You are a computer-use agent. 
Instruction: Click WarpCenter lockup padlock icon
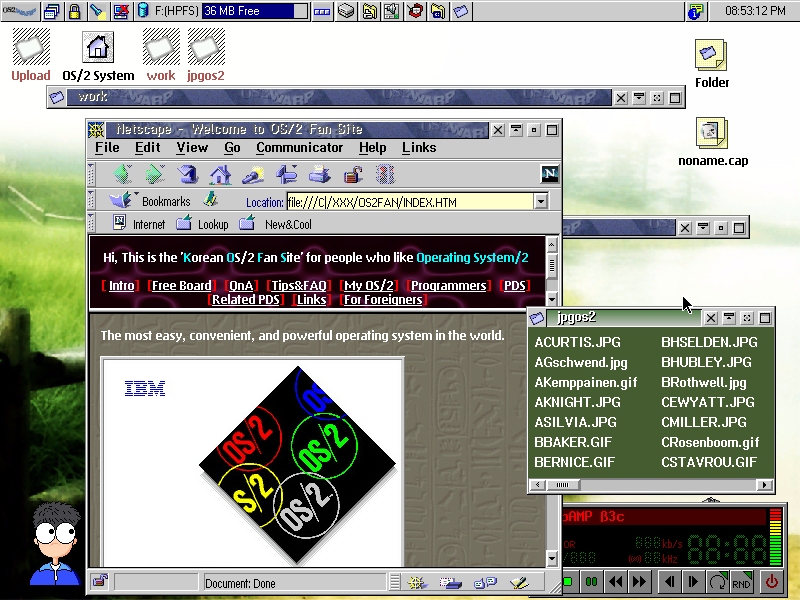[74, 11]
